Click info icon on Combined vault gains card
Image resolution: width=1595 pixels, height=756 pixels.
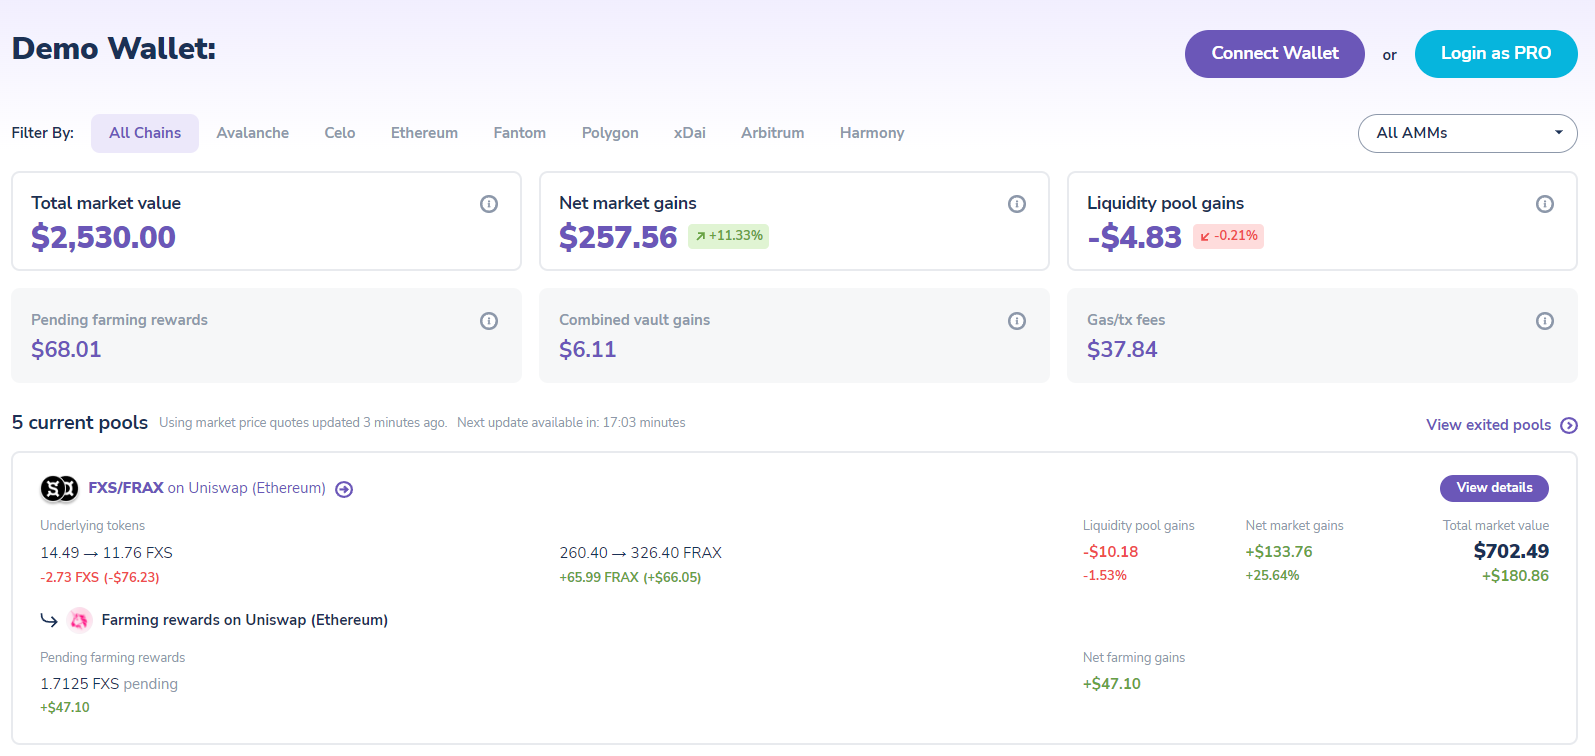1017,321
